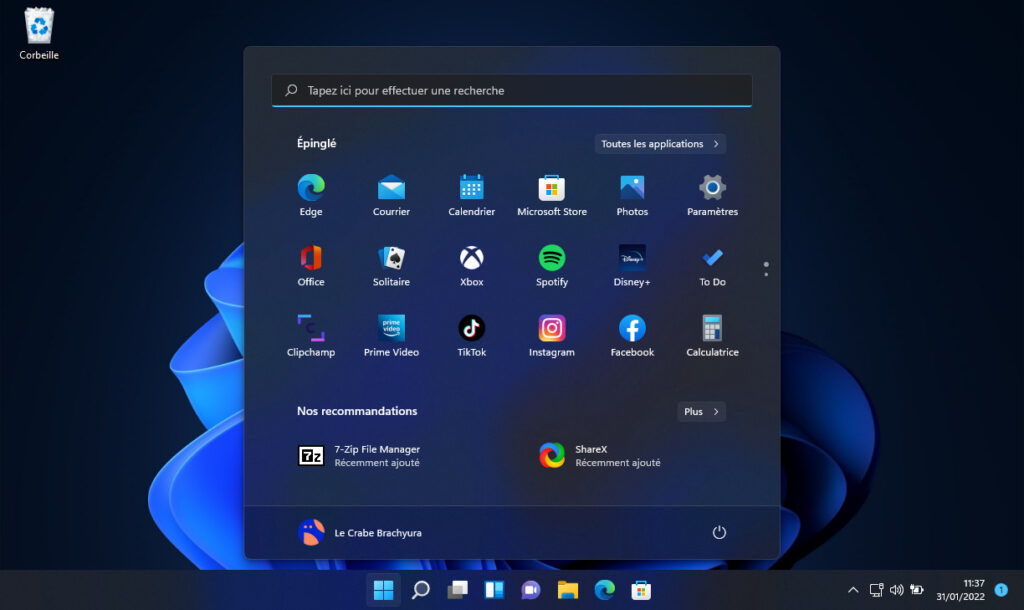1024x610 pixels.
Task: Open the clock showing 11:37 31/01/2022
Action: pyautogui.click(x=960, y=590)
